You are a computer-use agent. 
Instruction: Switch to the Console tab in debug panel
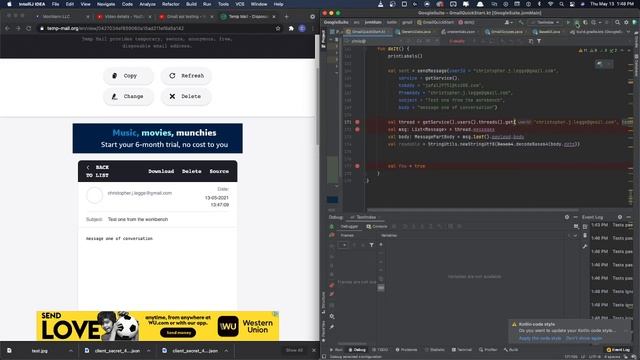[376, 227]
